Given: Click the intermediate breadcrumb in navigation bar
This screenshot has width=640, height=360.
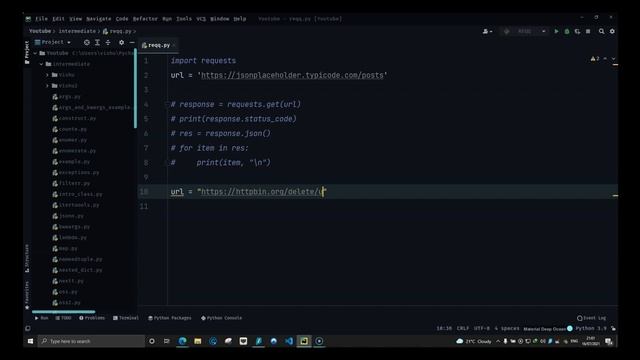Looking at the screenshot, I should pos(77,31).
